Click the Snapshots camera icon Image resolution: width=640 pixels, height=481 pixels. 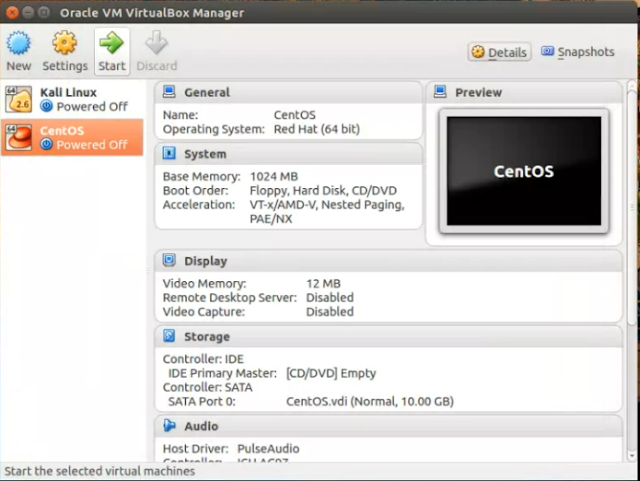tap(547, 51)
